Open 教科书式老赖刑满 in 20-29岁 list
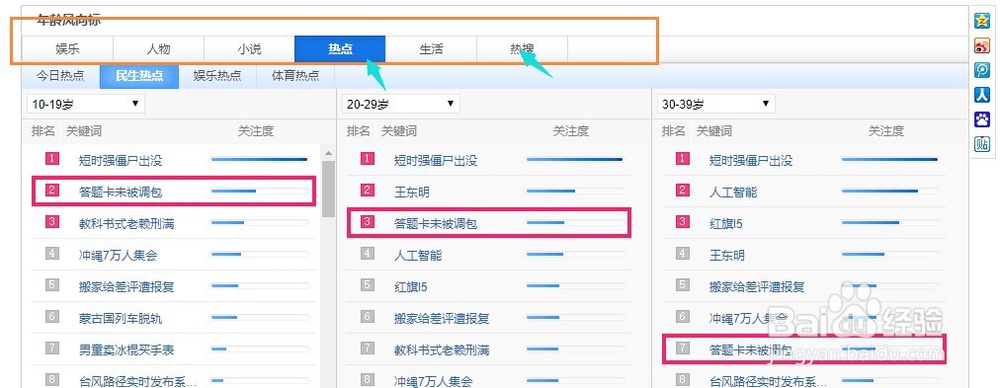The height and width of the screenshot is (388, 1000). 441,350
